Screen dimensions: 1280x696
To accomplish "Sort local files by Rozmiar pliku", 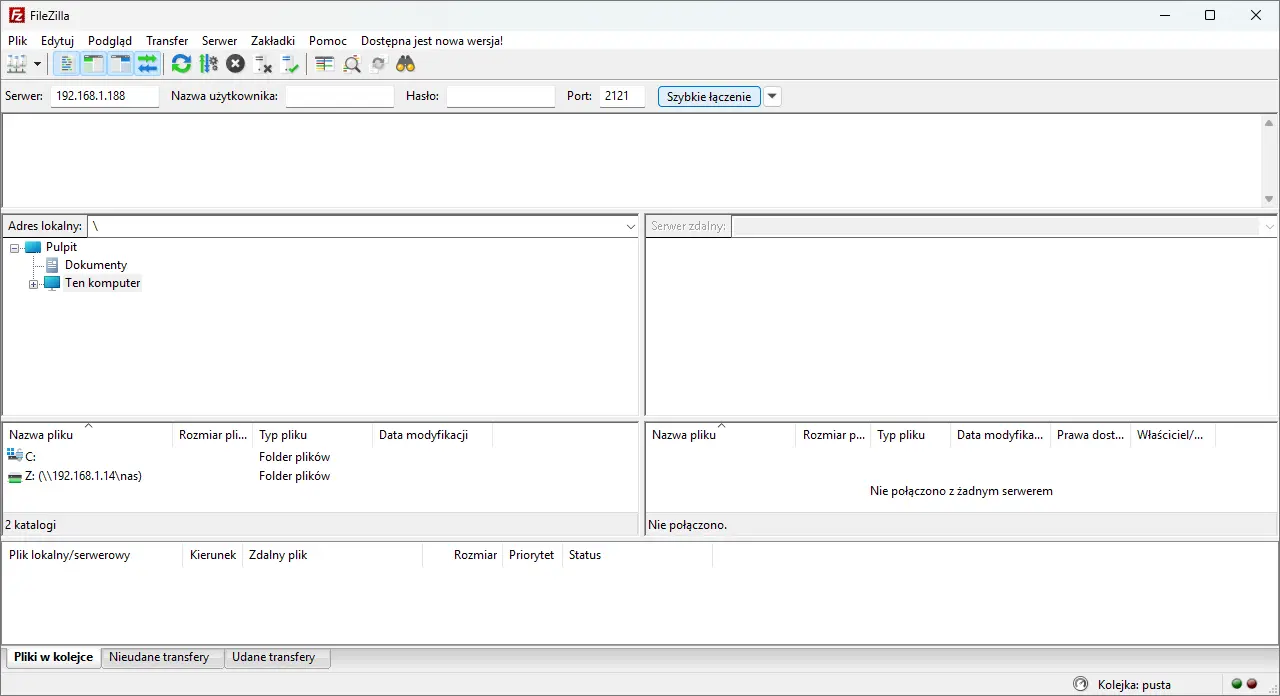I will coord(212,435).
